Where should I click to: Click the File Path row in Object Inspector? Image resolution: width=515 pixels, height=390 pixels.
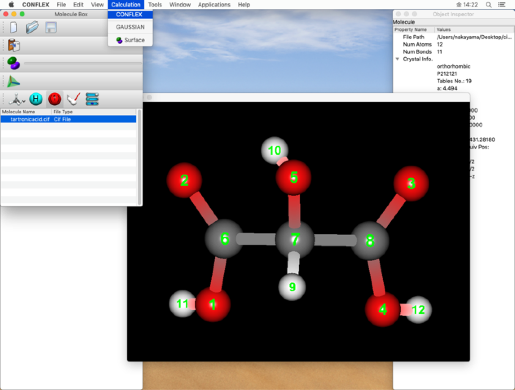(454, 37)
